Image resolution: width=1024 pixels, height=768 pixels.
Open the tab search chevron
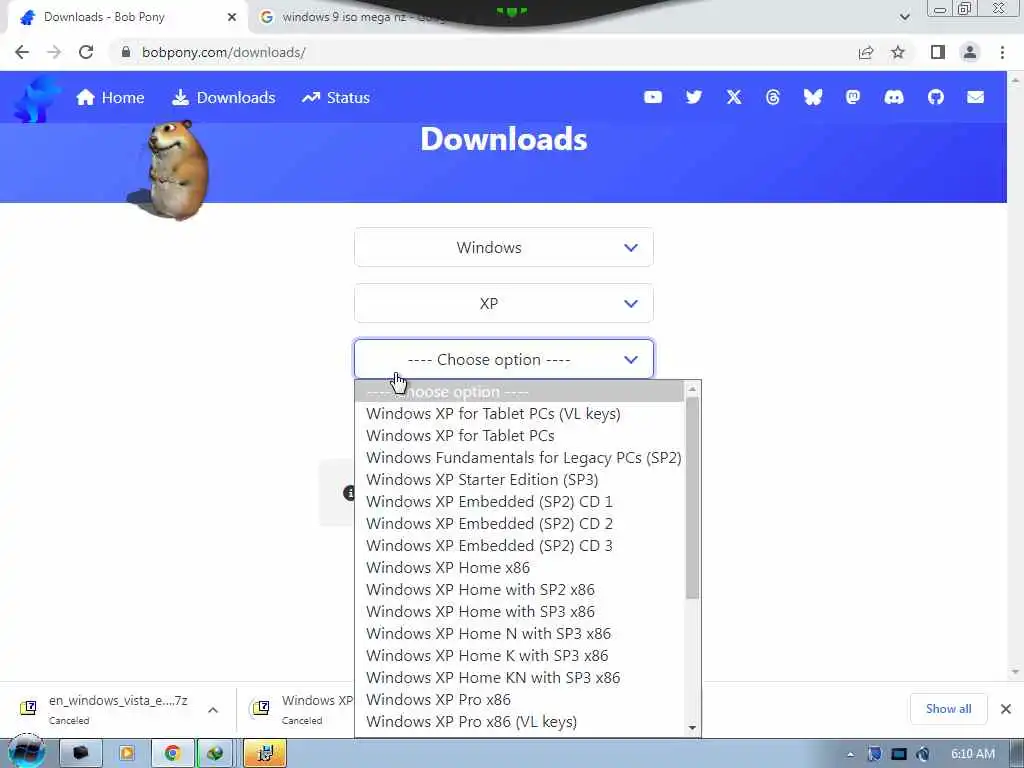[904, 17]
